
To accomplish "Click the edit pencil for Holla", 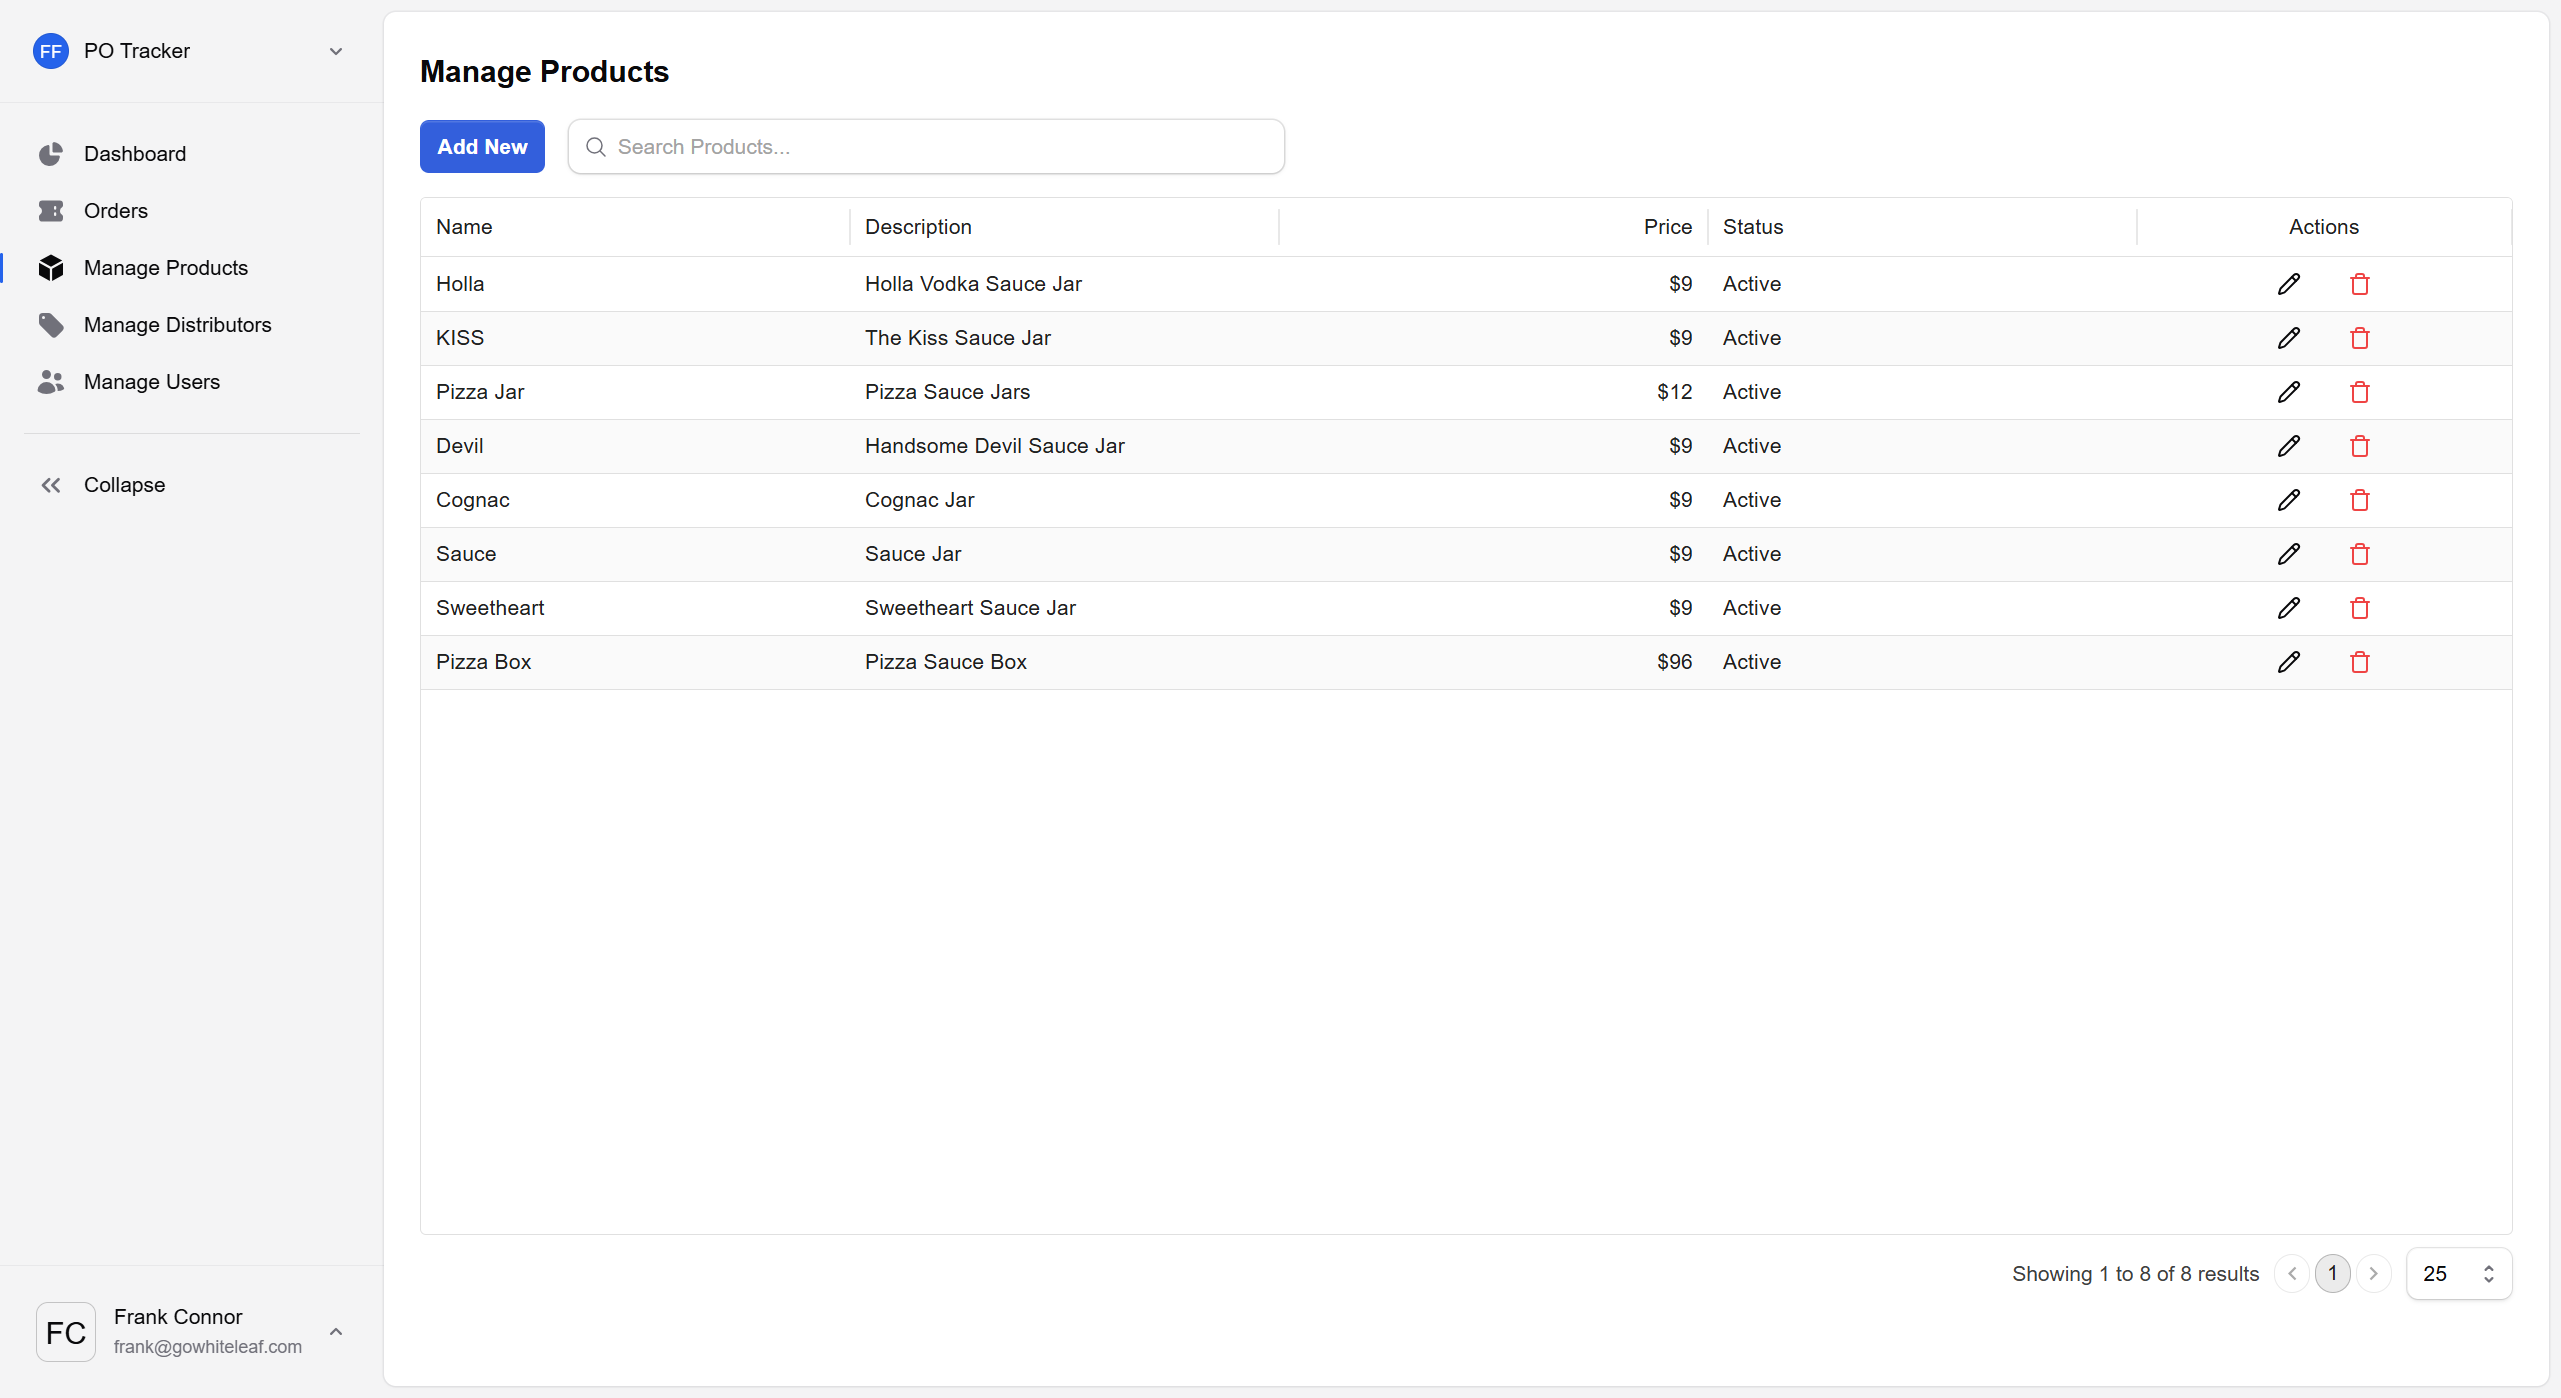I will click(x=2288, y=284).
